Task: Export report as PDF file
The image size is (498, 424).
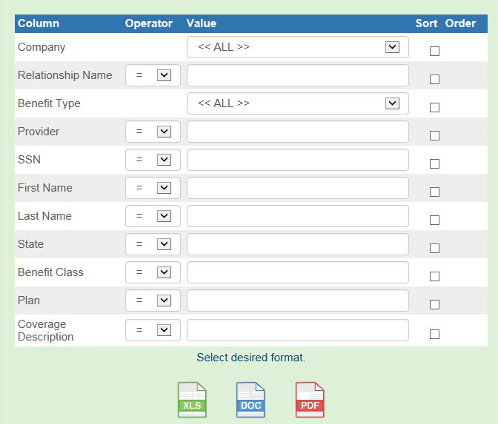Action: click(310, 400)
